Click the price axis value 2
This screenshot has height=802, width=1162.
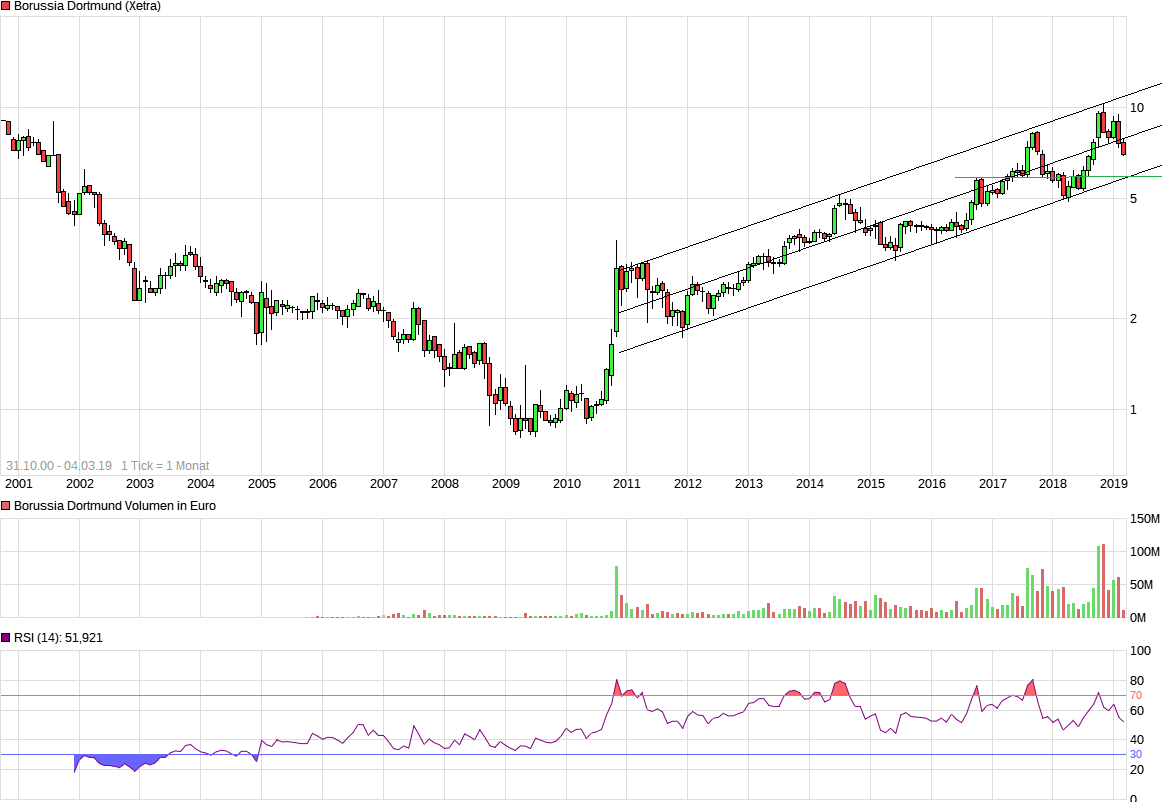tap(1134, 319)
